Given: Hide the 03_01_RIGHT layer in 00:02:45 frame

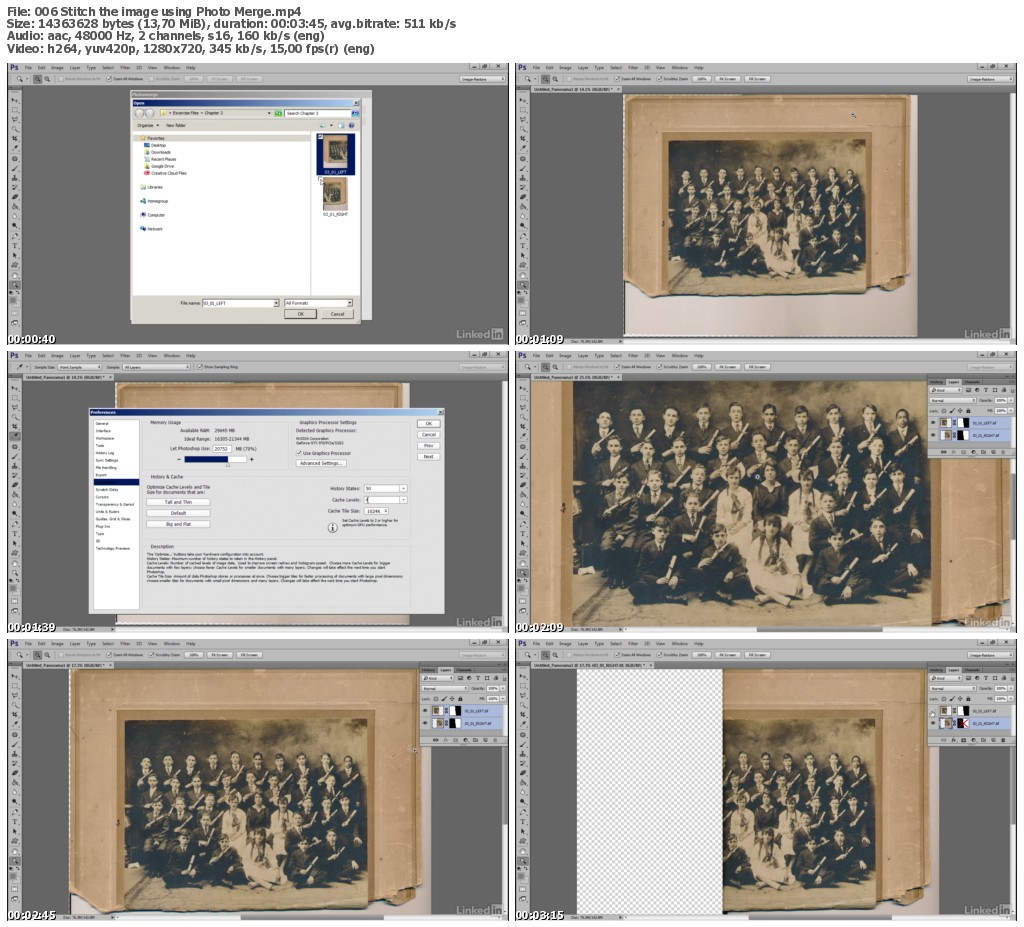Looking at the screenshot, I should (424, 723).
